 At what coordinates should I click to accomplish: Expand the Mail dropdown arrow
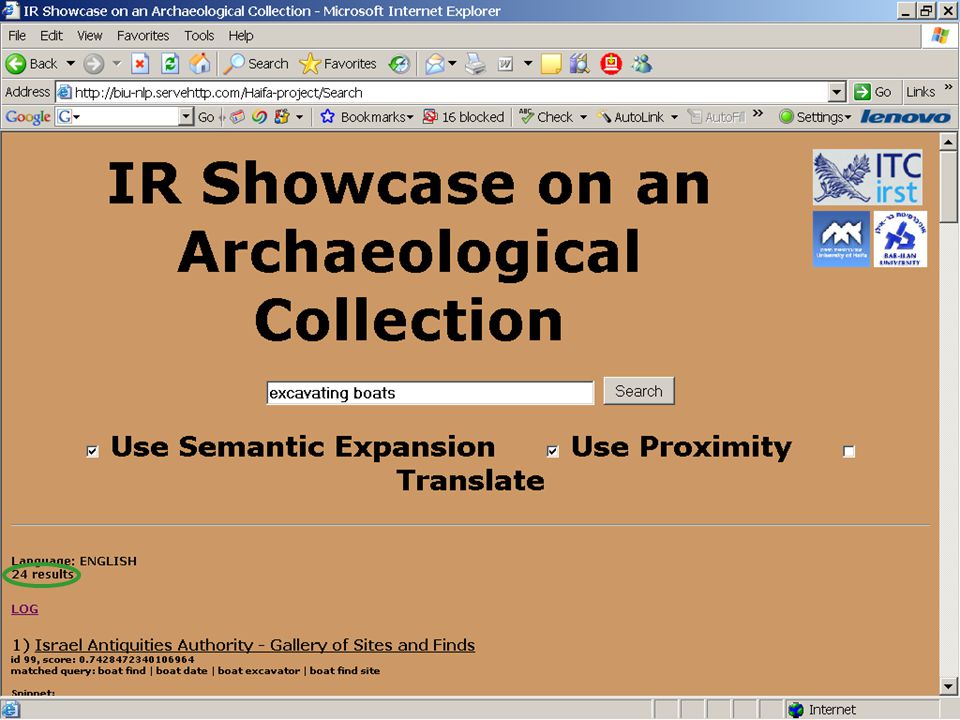(452, 63)
